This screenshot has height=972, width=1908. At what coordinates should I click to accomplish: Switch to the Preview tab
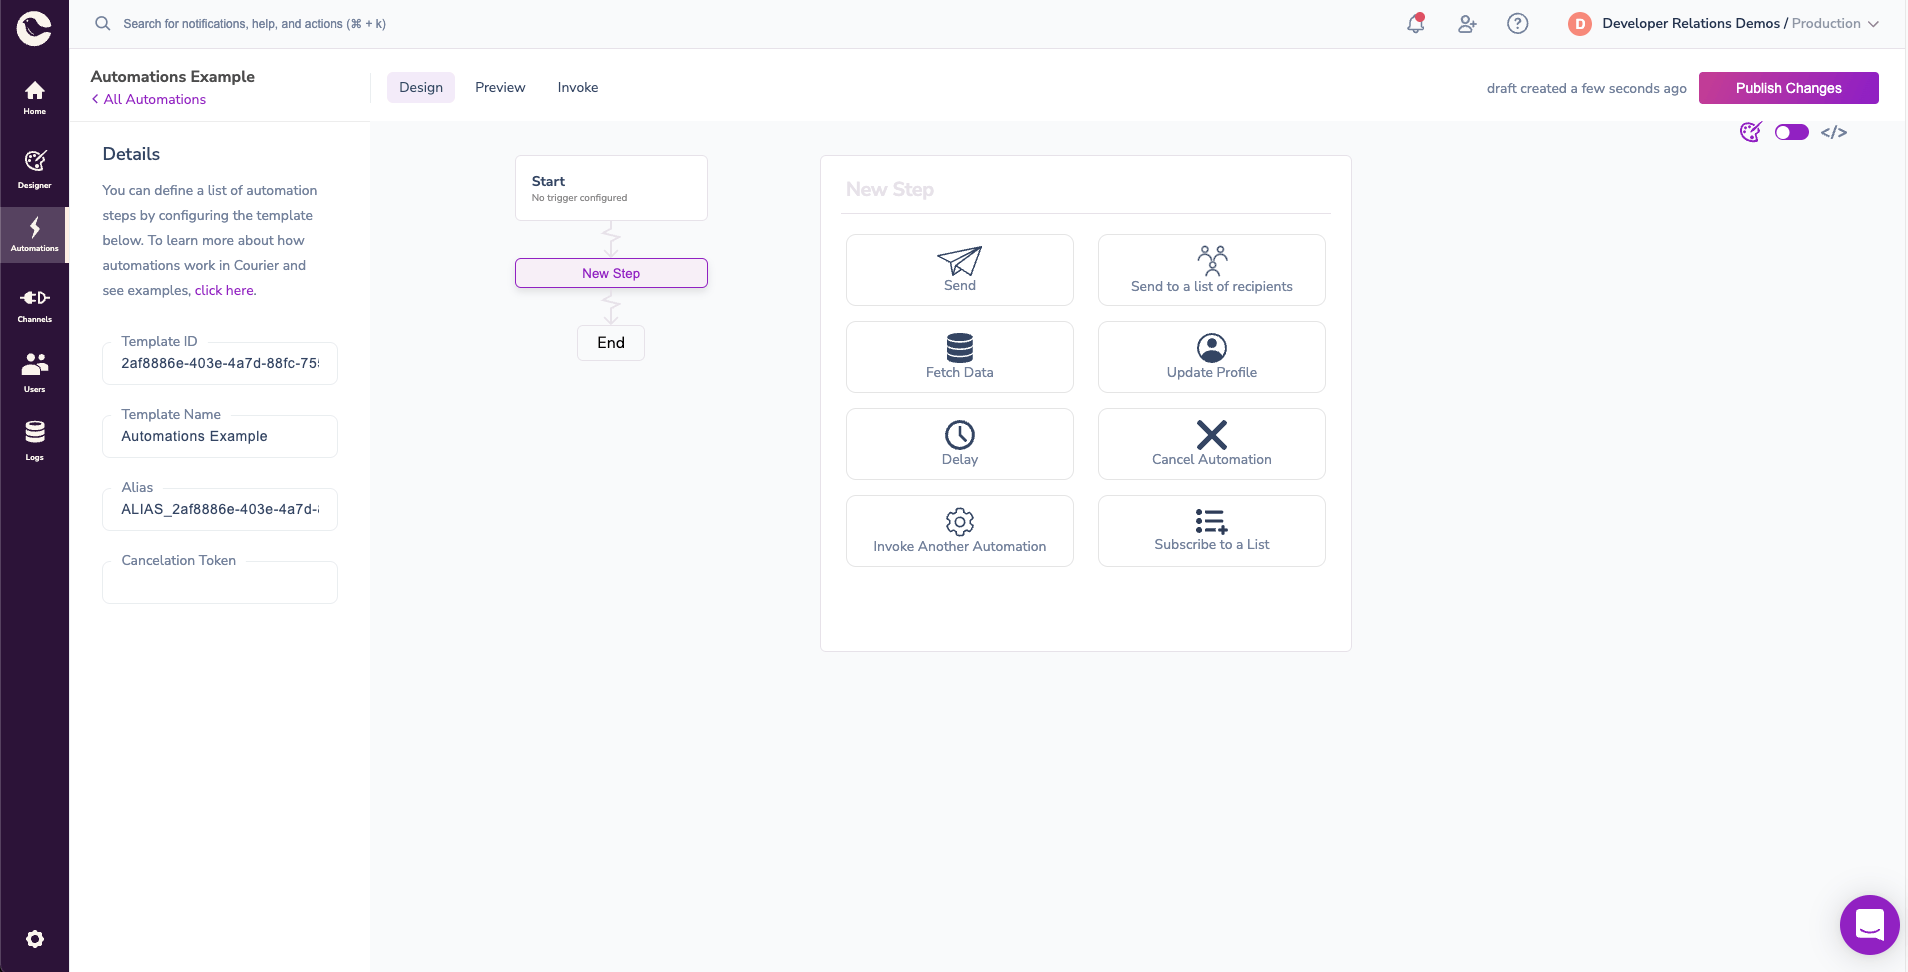pyautogui.click(x=500, y=87)
